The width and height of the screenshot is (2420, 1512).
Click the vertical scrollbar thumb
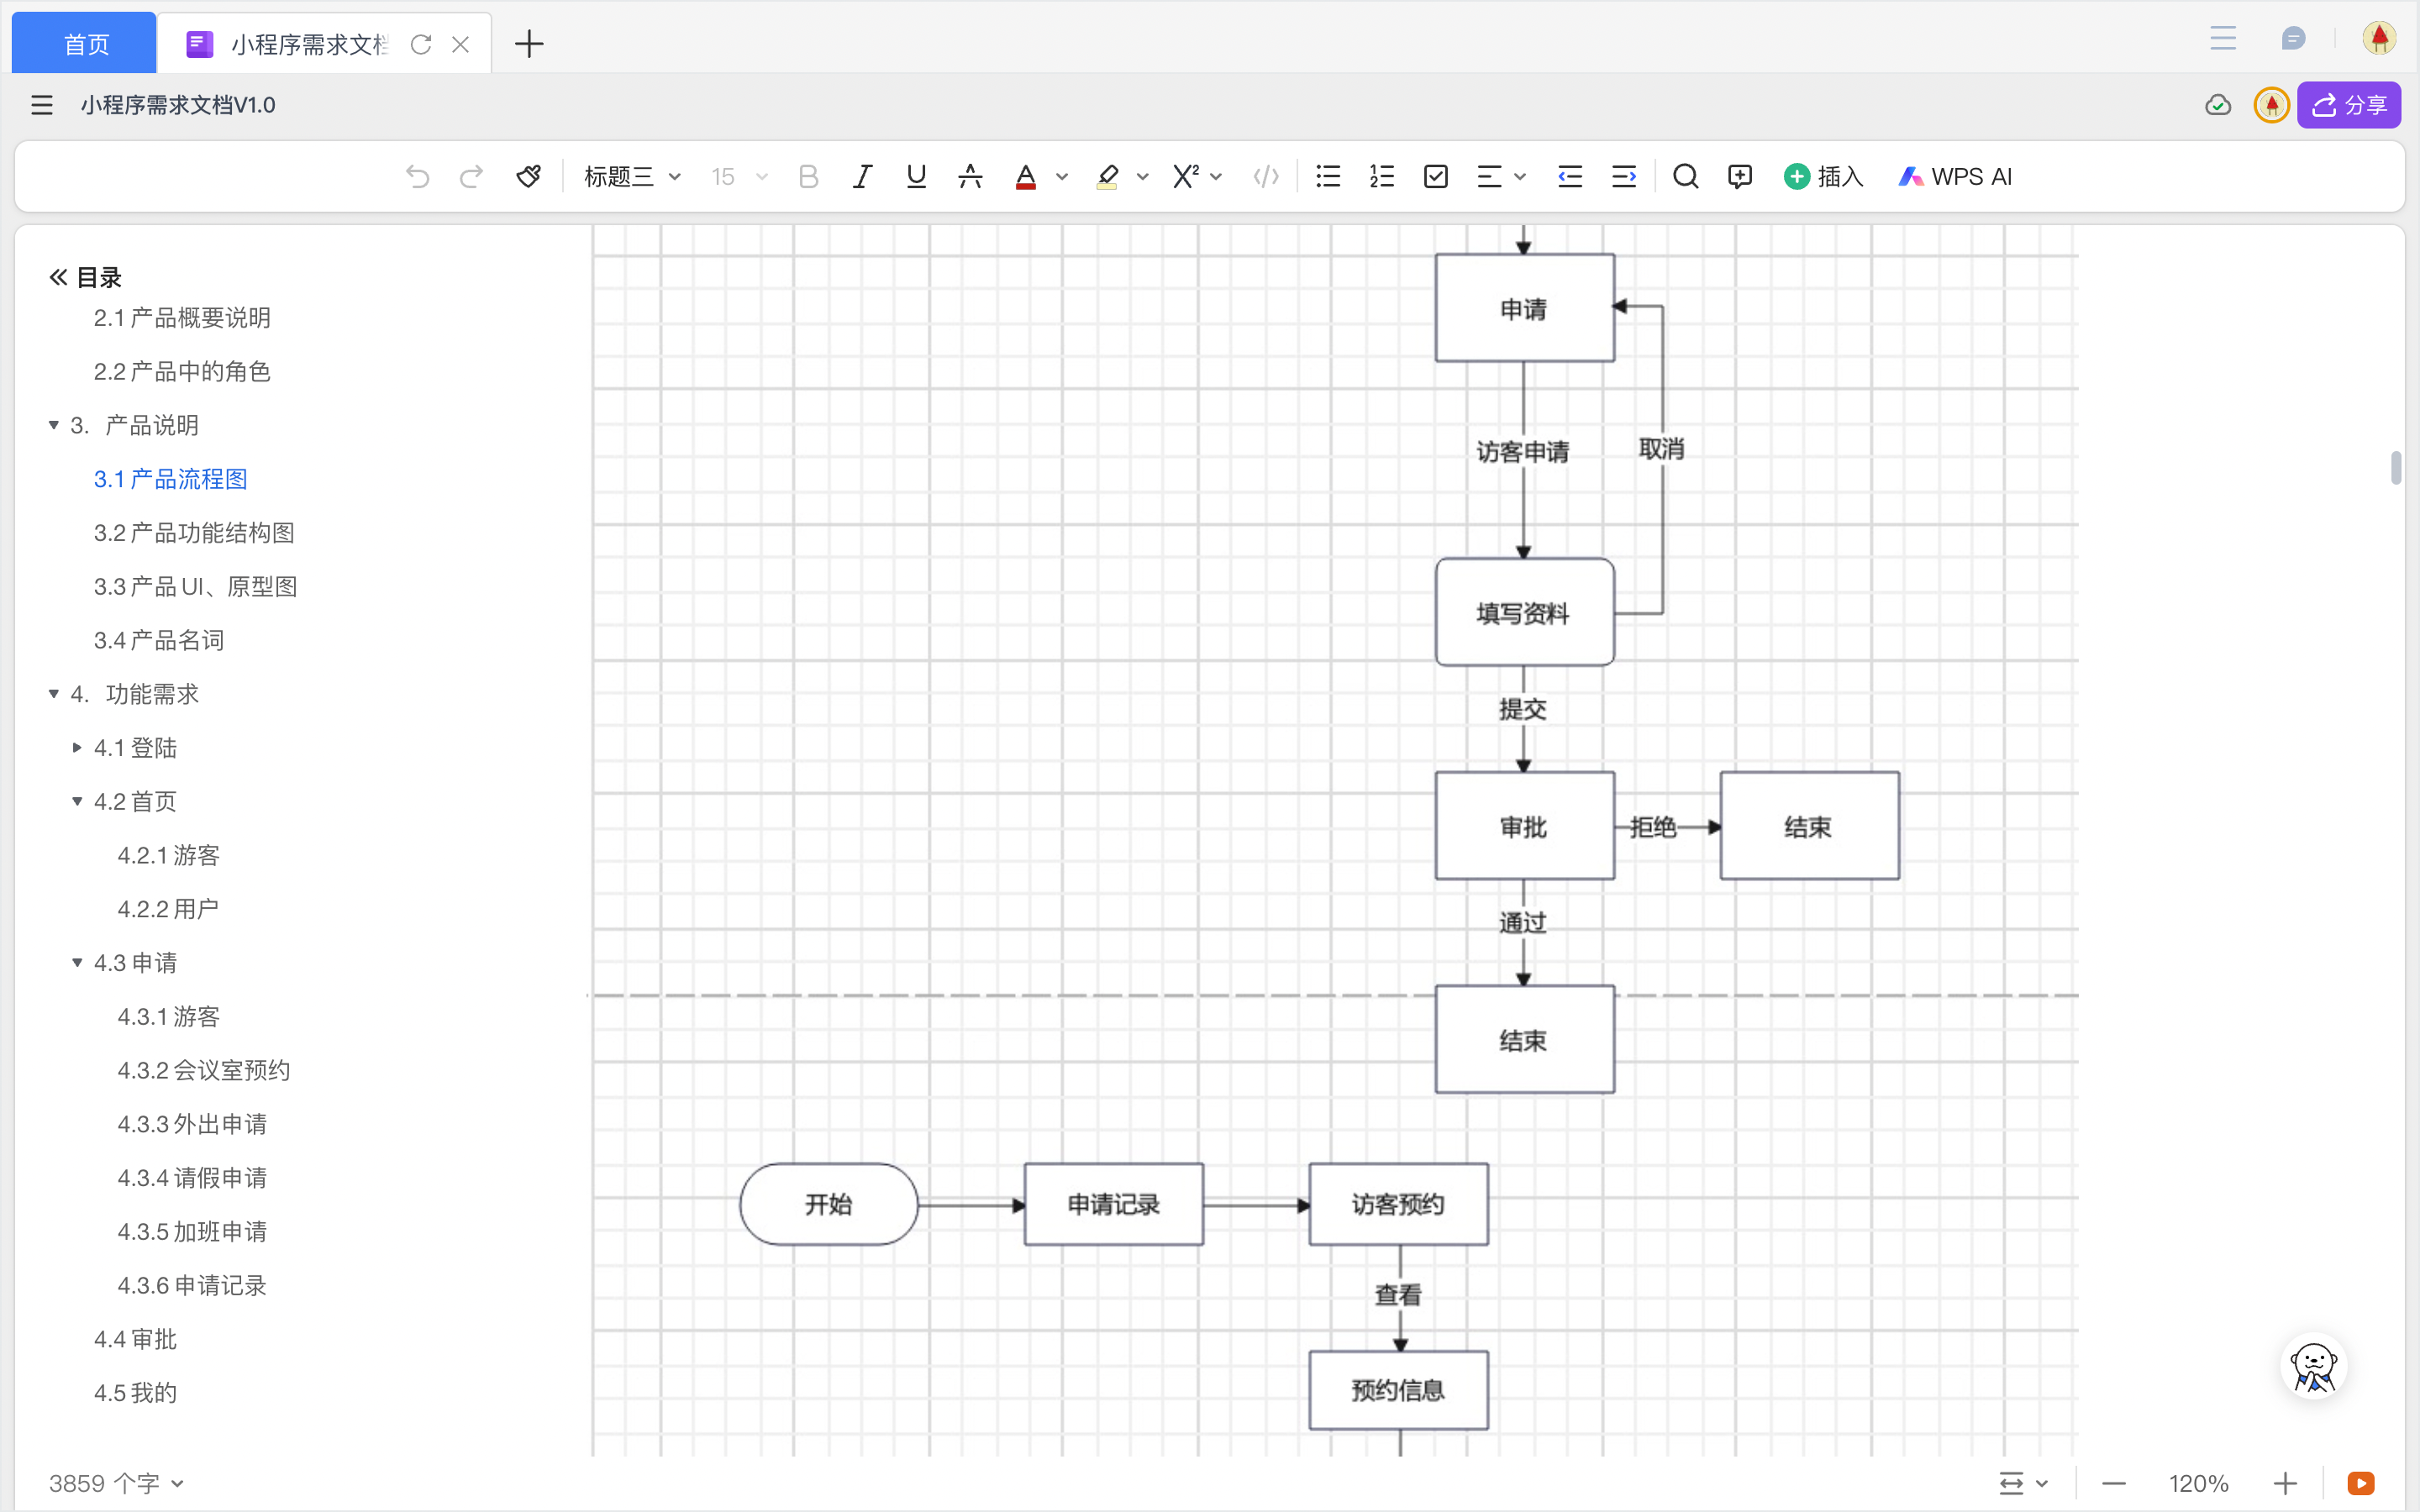[2396, 467]
